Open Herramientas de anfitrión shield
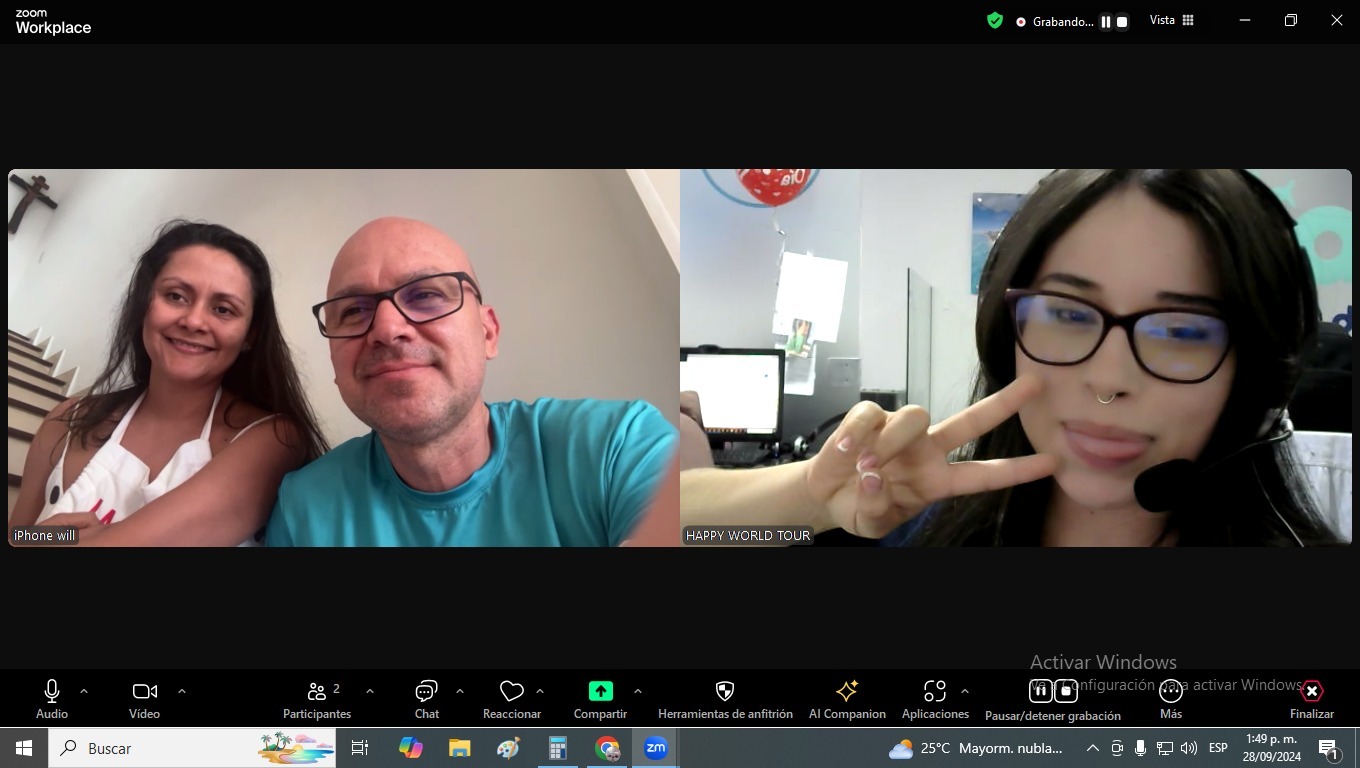Screen dimensions: 1360x768 point(725,699)
